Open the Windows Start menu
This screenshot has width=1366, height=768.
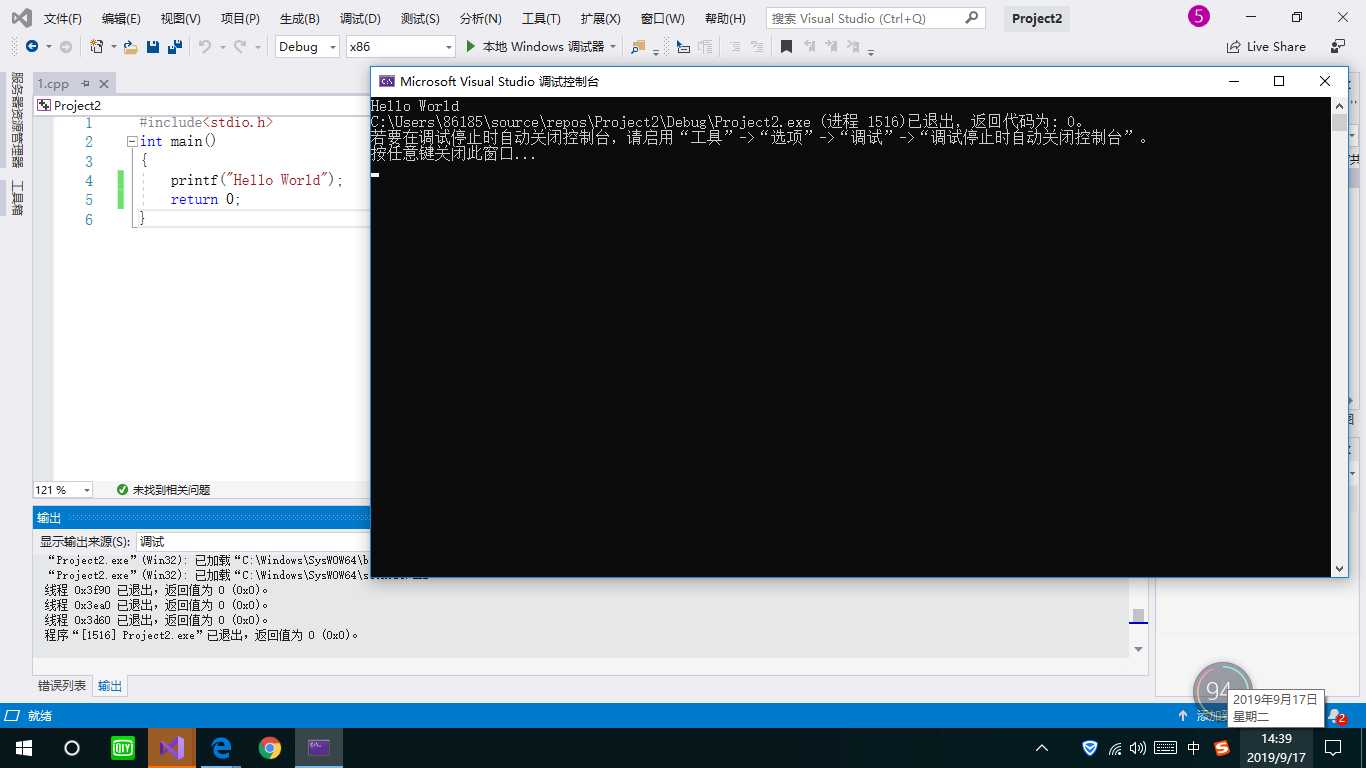pyautogui.click(x=24, y=748)
